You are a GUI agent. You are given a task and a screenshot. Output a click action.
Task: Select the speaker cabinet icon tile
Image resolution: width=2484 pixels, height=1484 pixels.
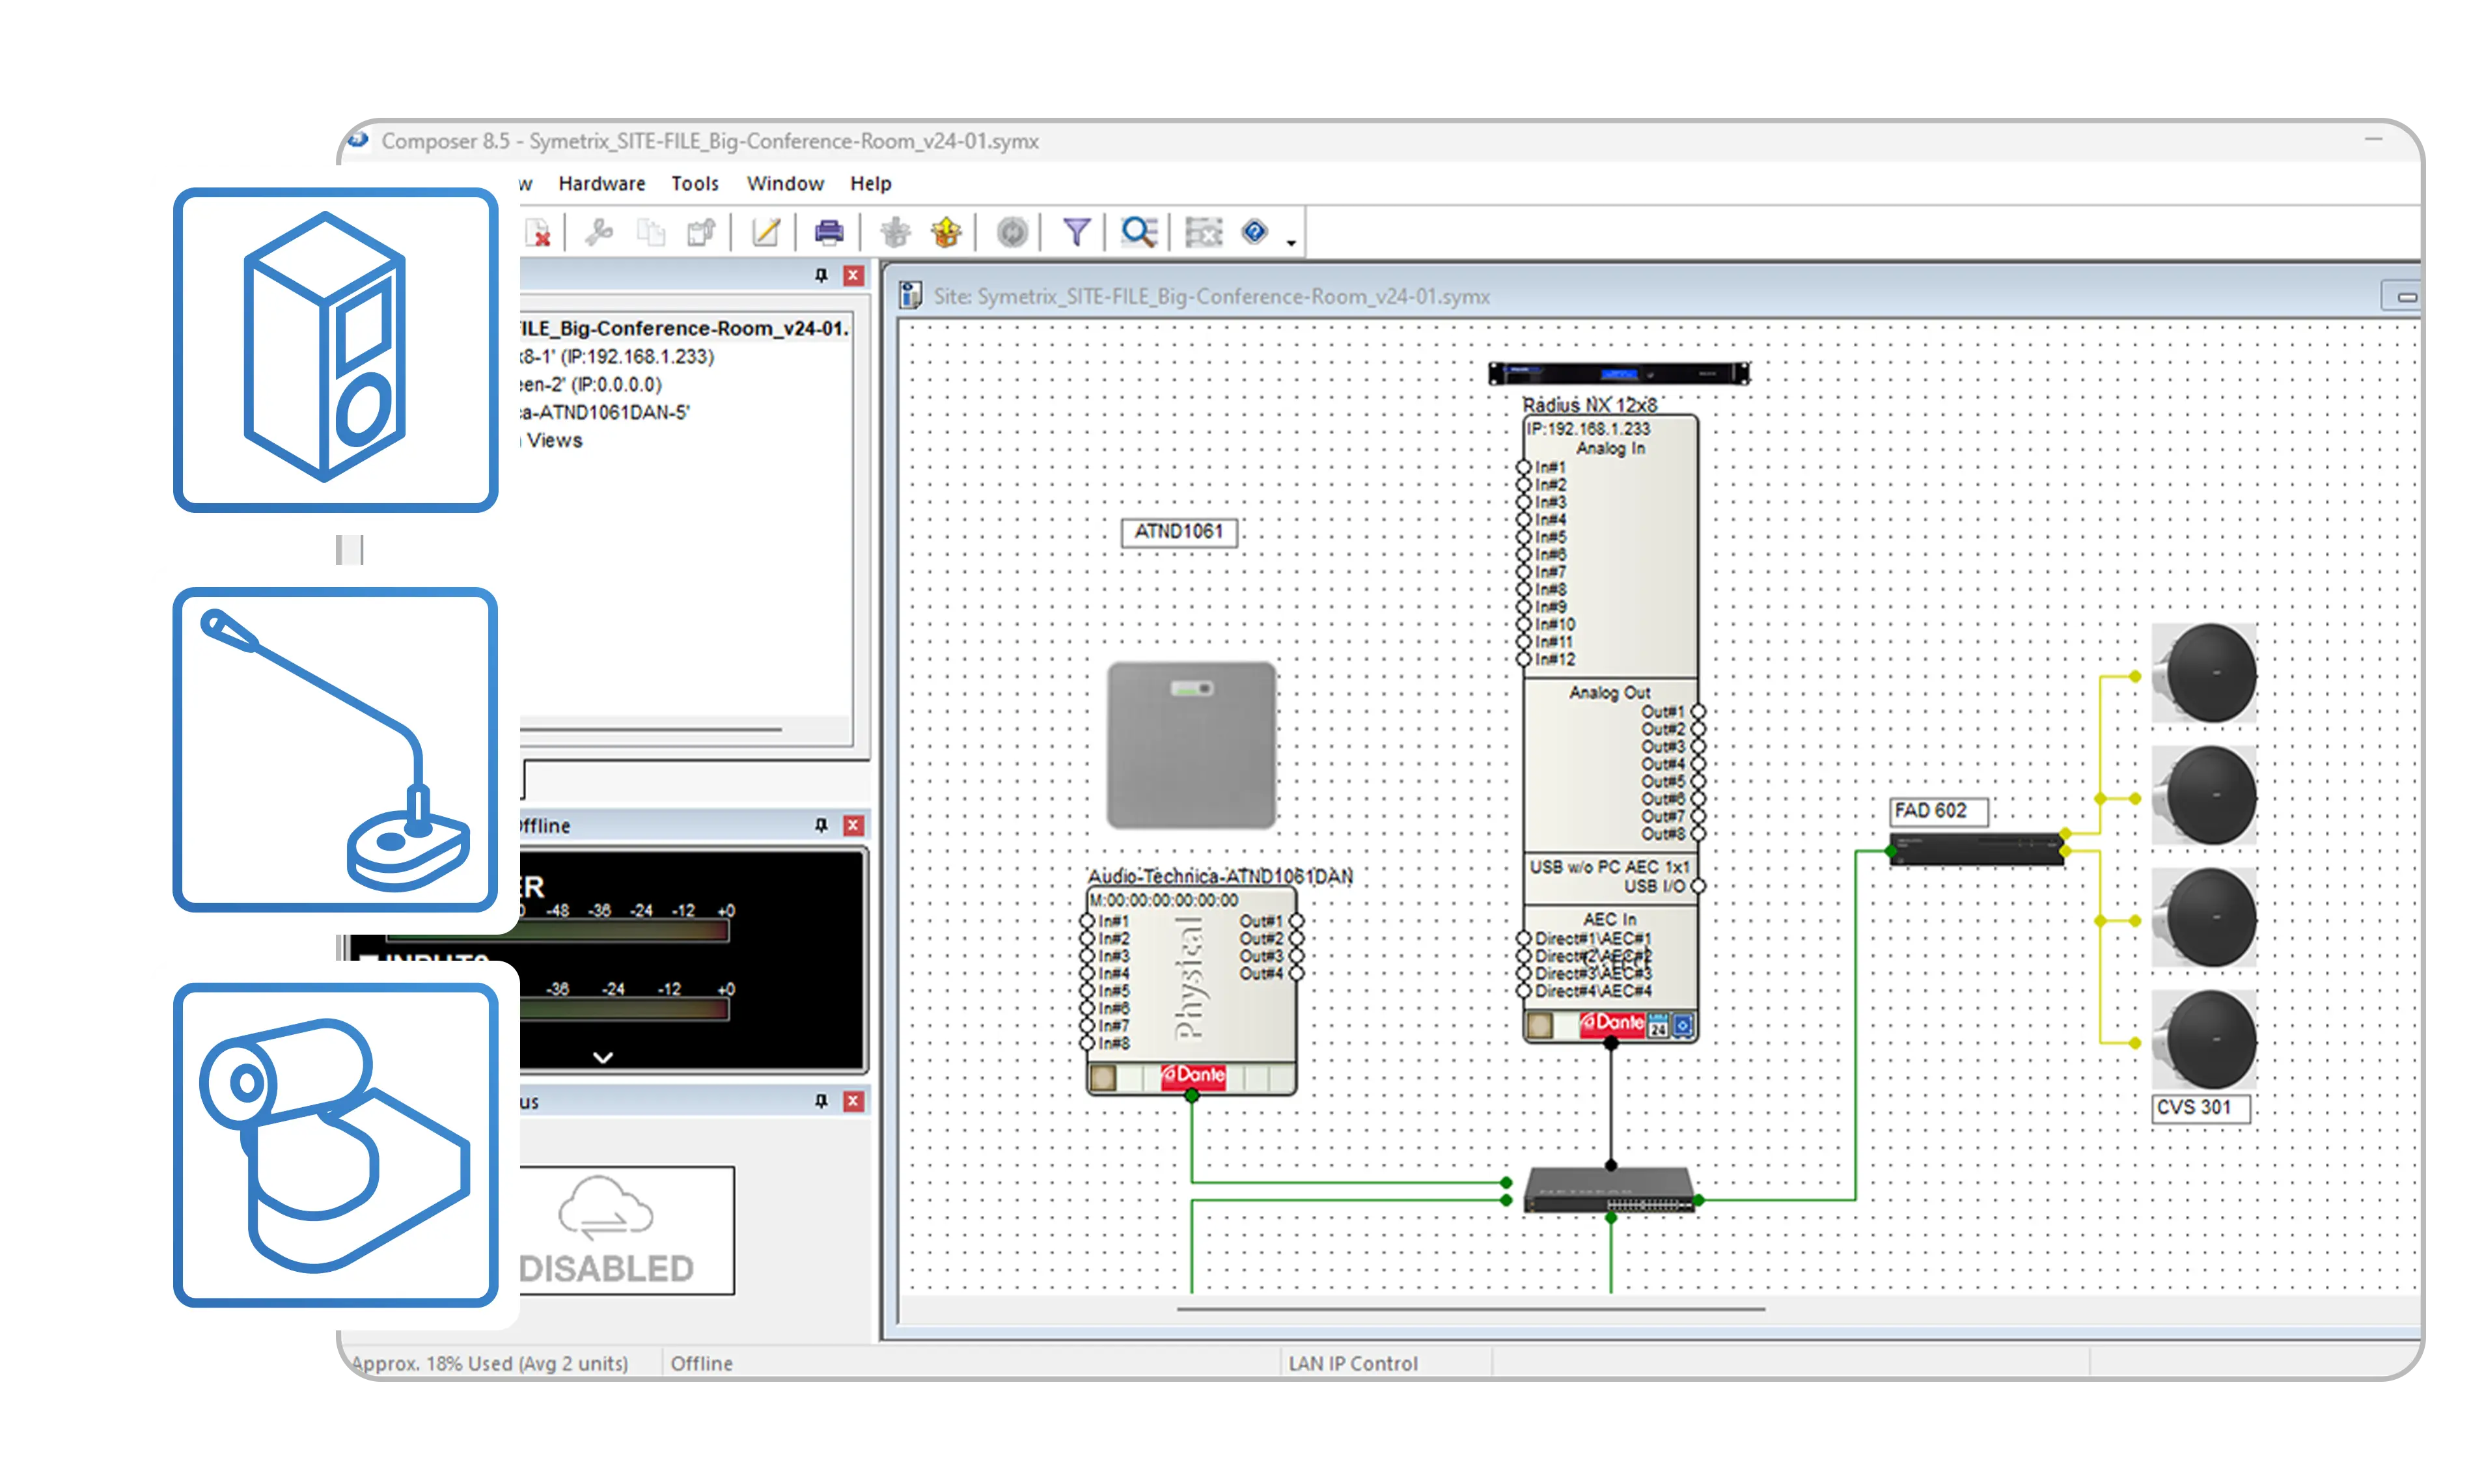[x=335, y=349]
